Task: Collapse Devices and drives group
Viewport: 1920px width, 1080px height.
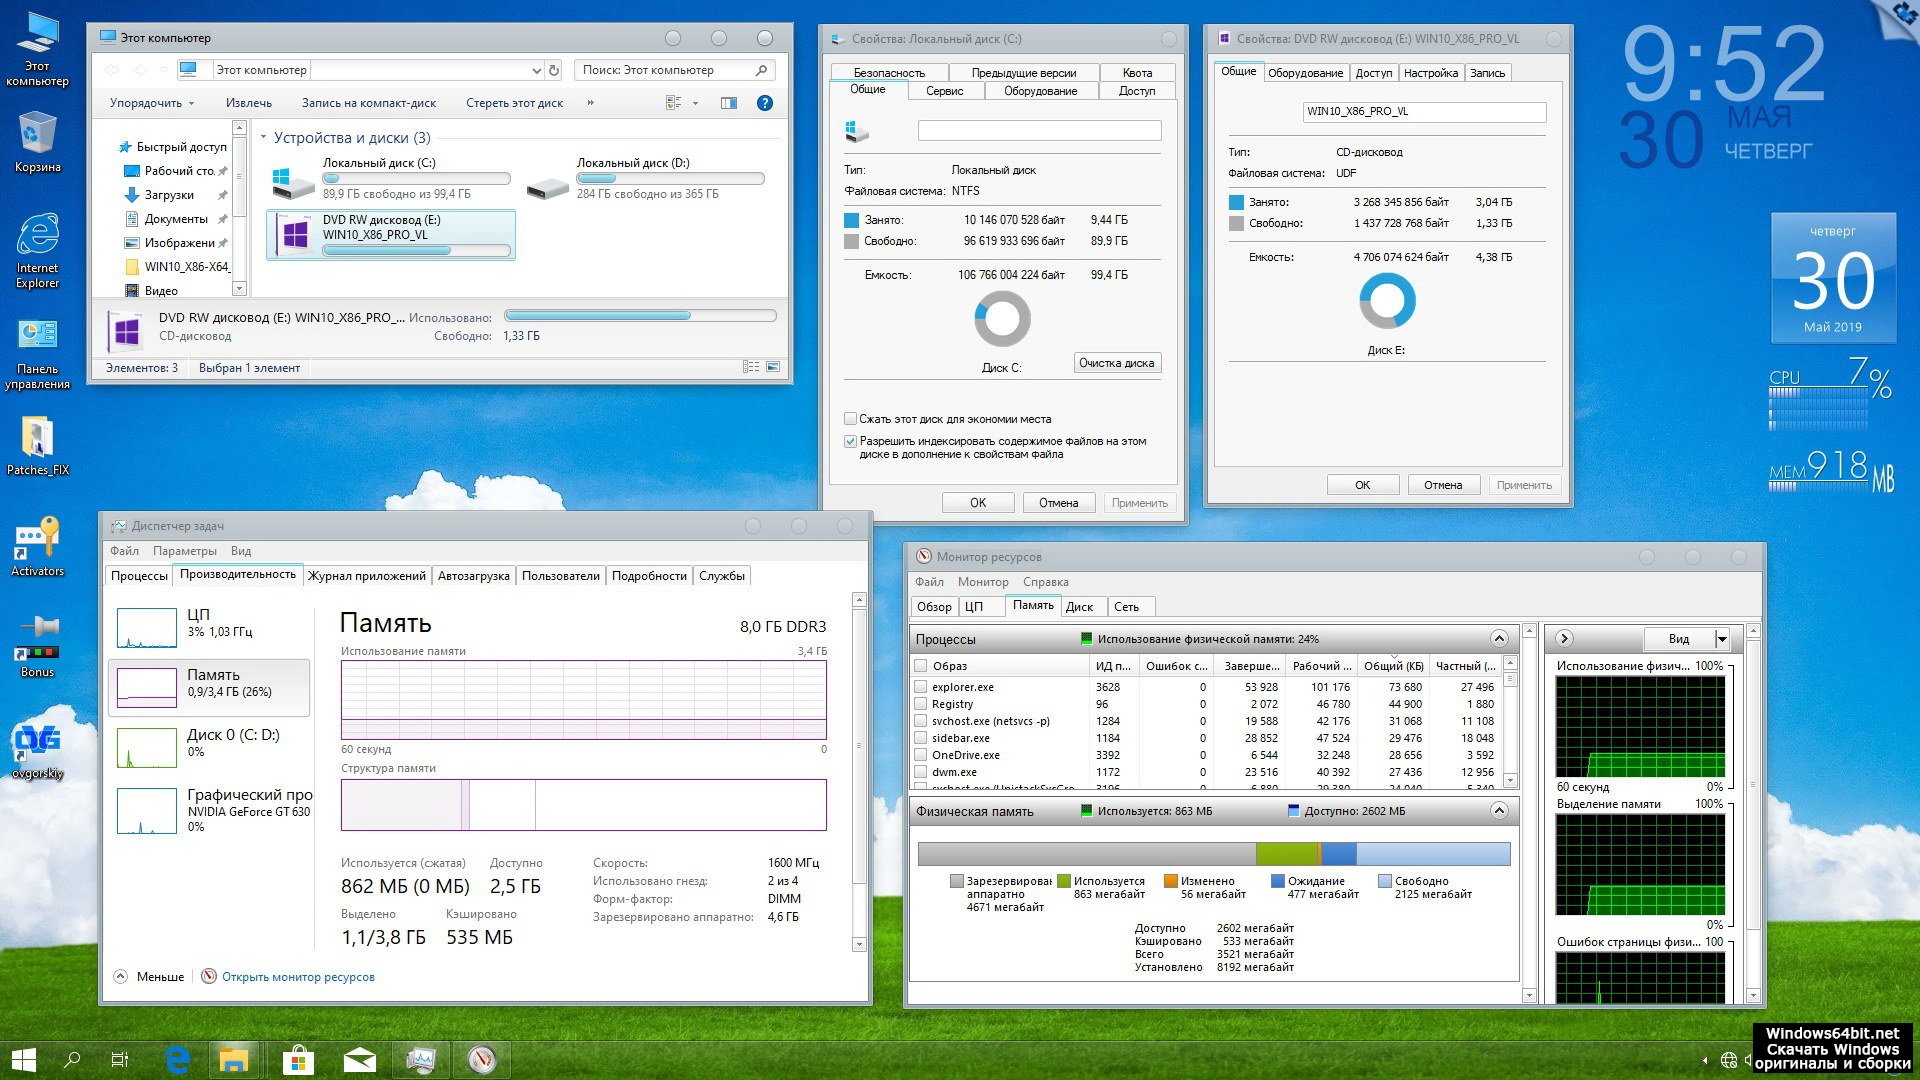Action: (264, 138)
